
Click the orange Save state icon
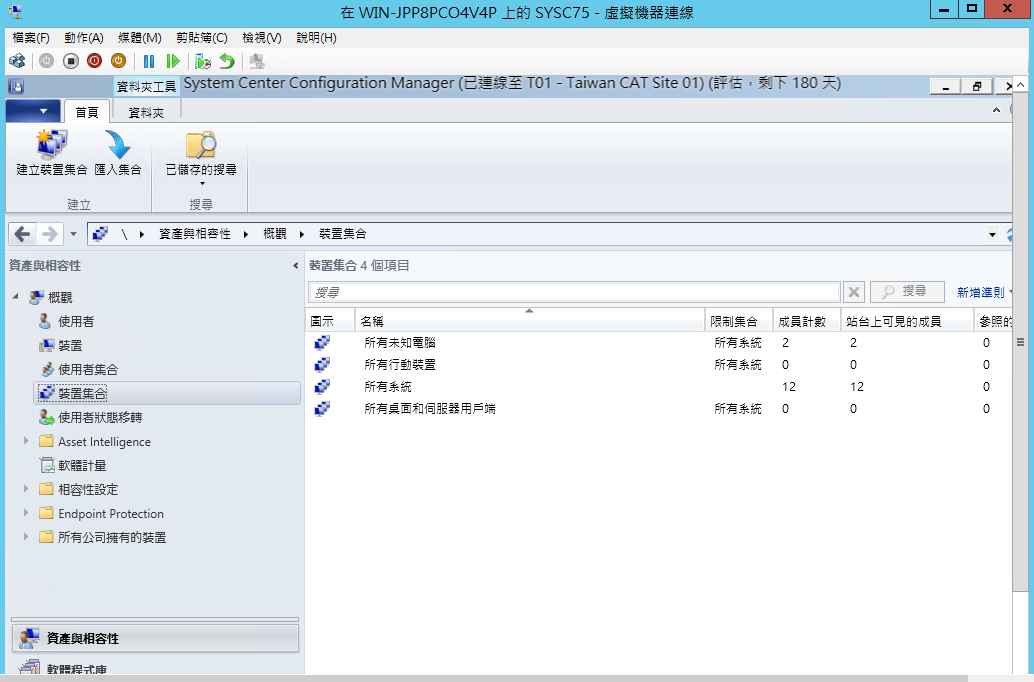point(118,61)
